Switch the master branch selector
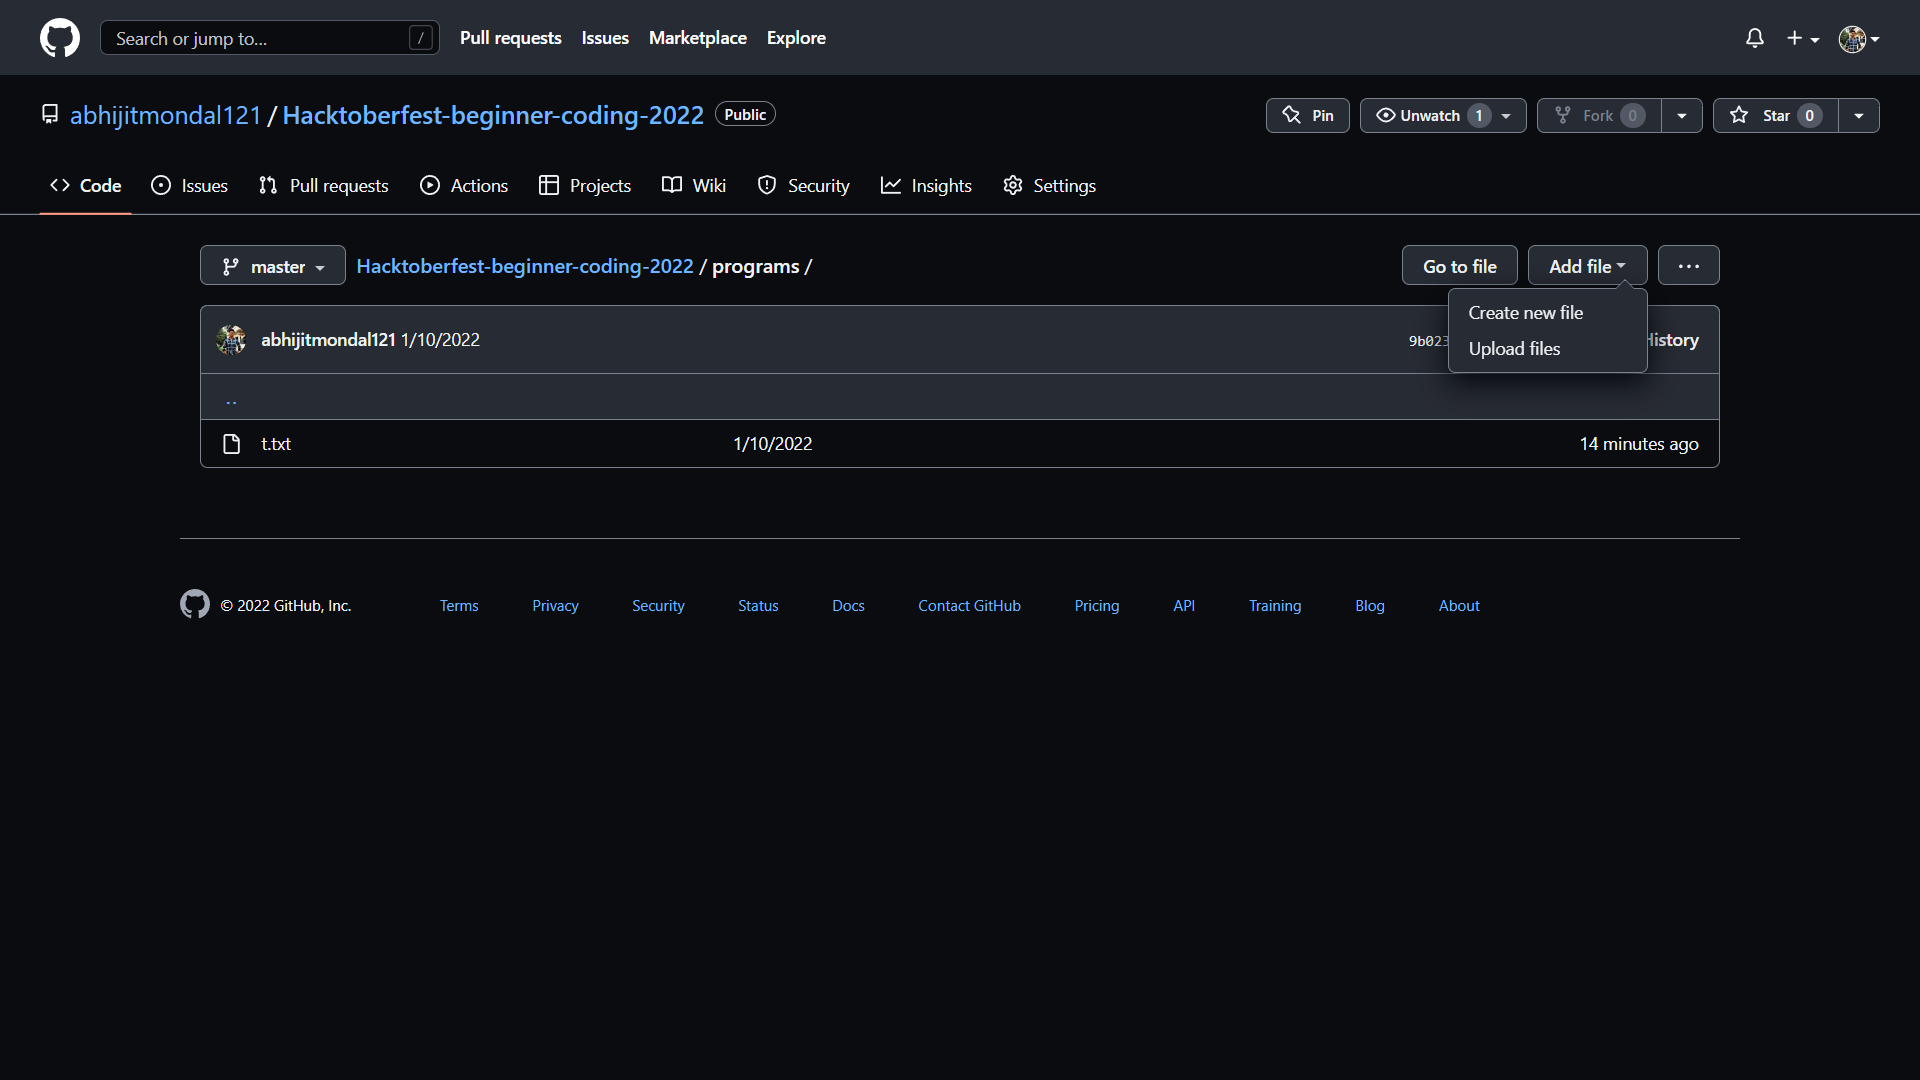Screen dimensions: 1920x1080 (x=272, y=266)
